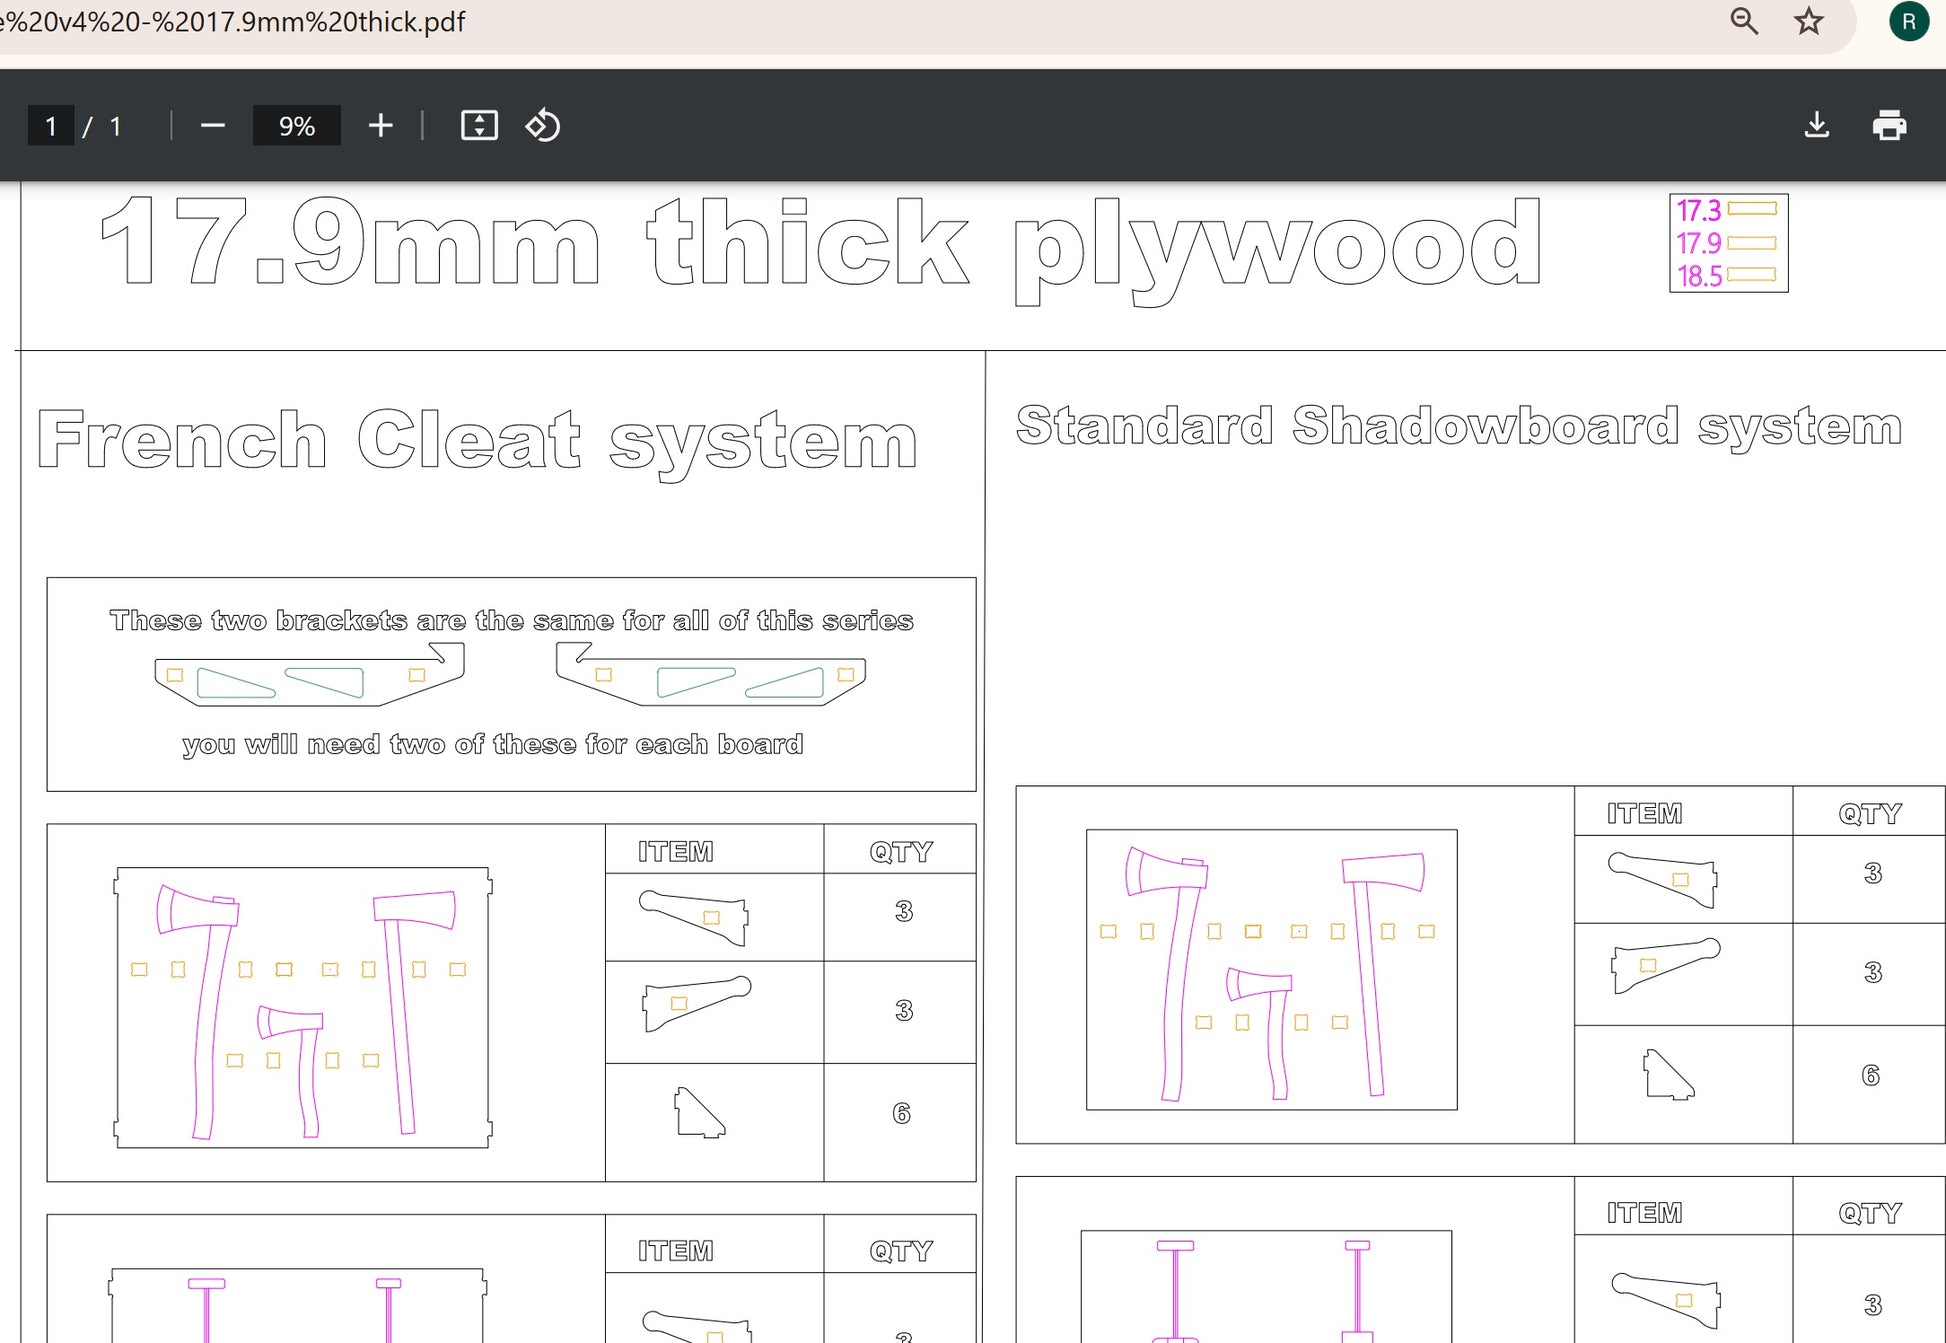Click the 17.9mm thick plywood title

820,245
